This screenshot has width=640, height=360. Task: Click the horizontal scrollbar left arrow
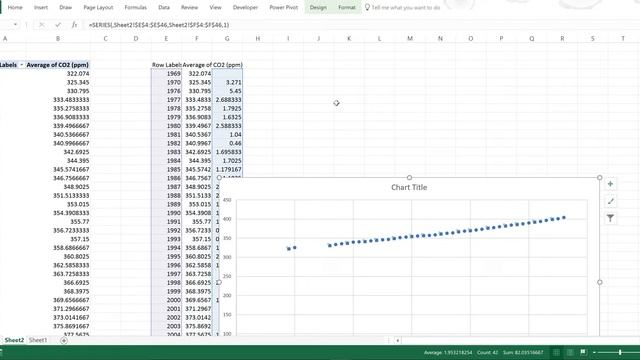click(x=398, y=340)
